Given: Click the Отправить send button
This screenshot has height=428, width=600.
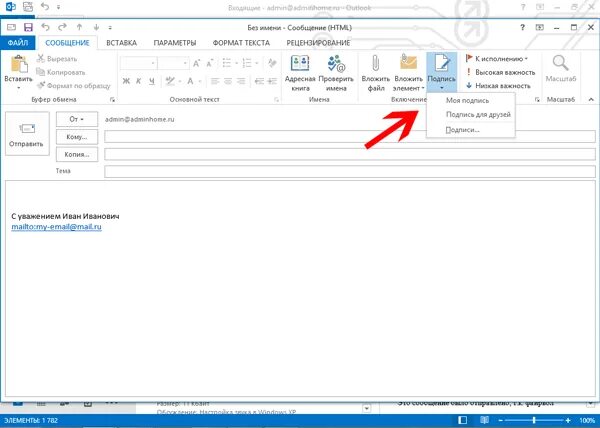Looking at the screenshot, I should click(27, 133).
